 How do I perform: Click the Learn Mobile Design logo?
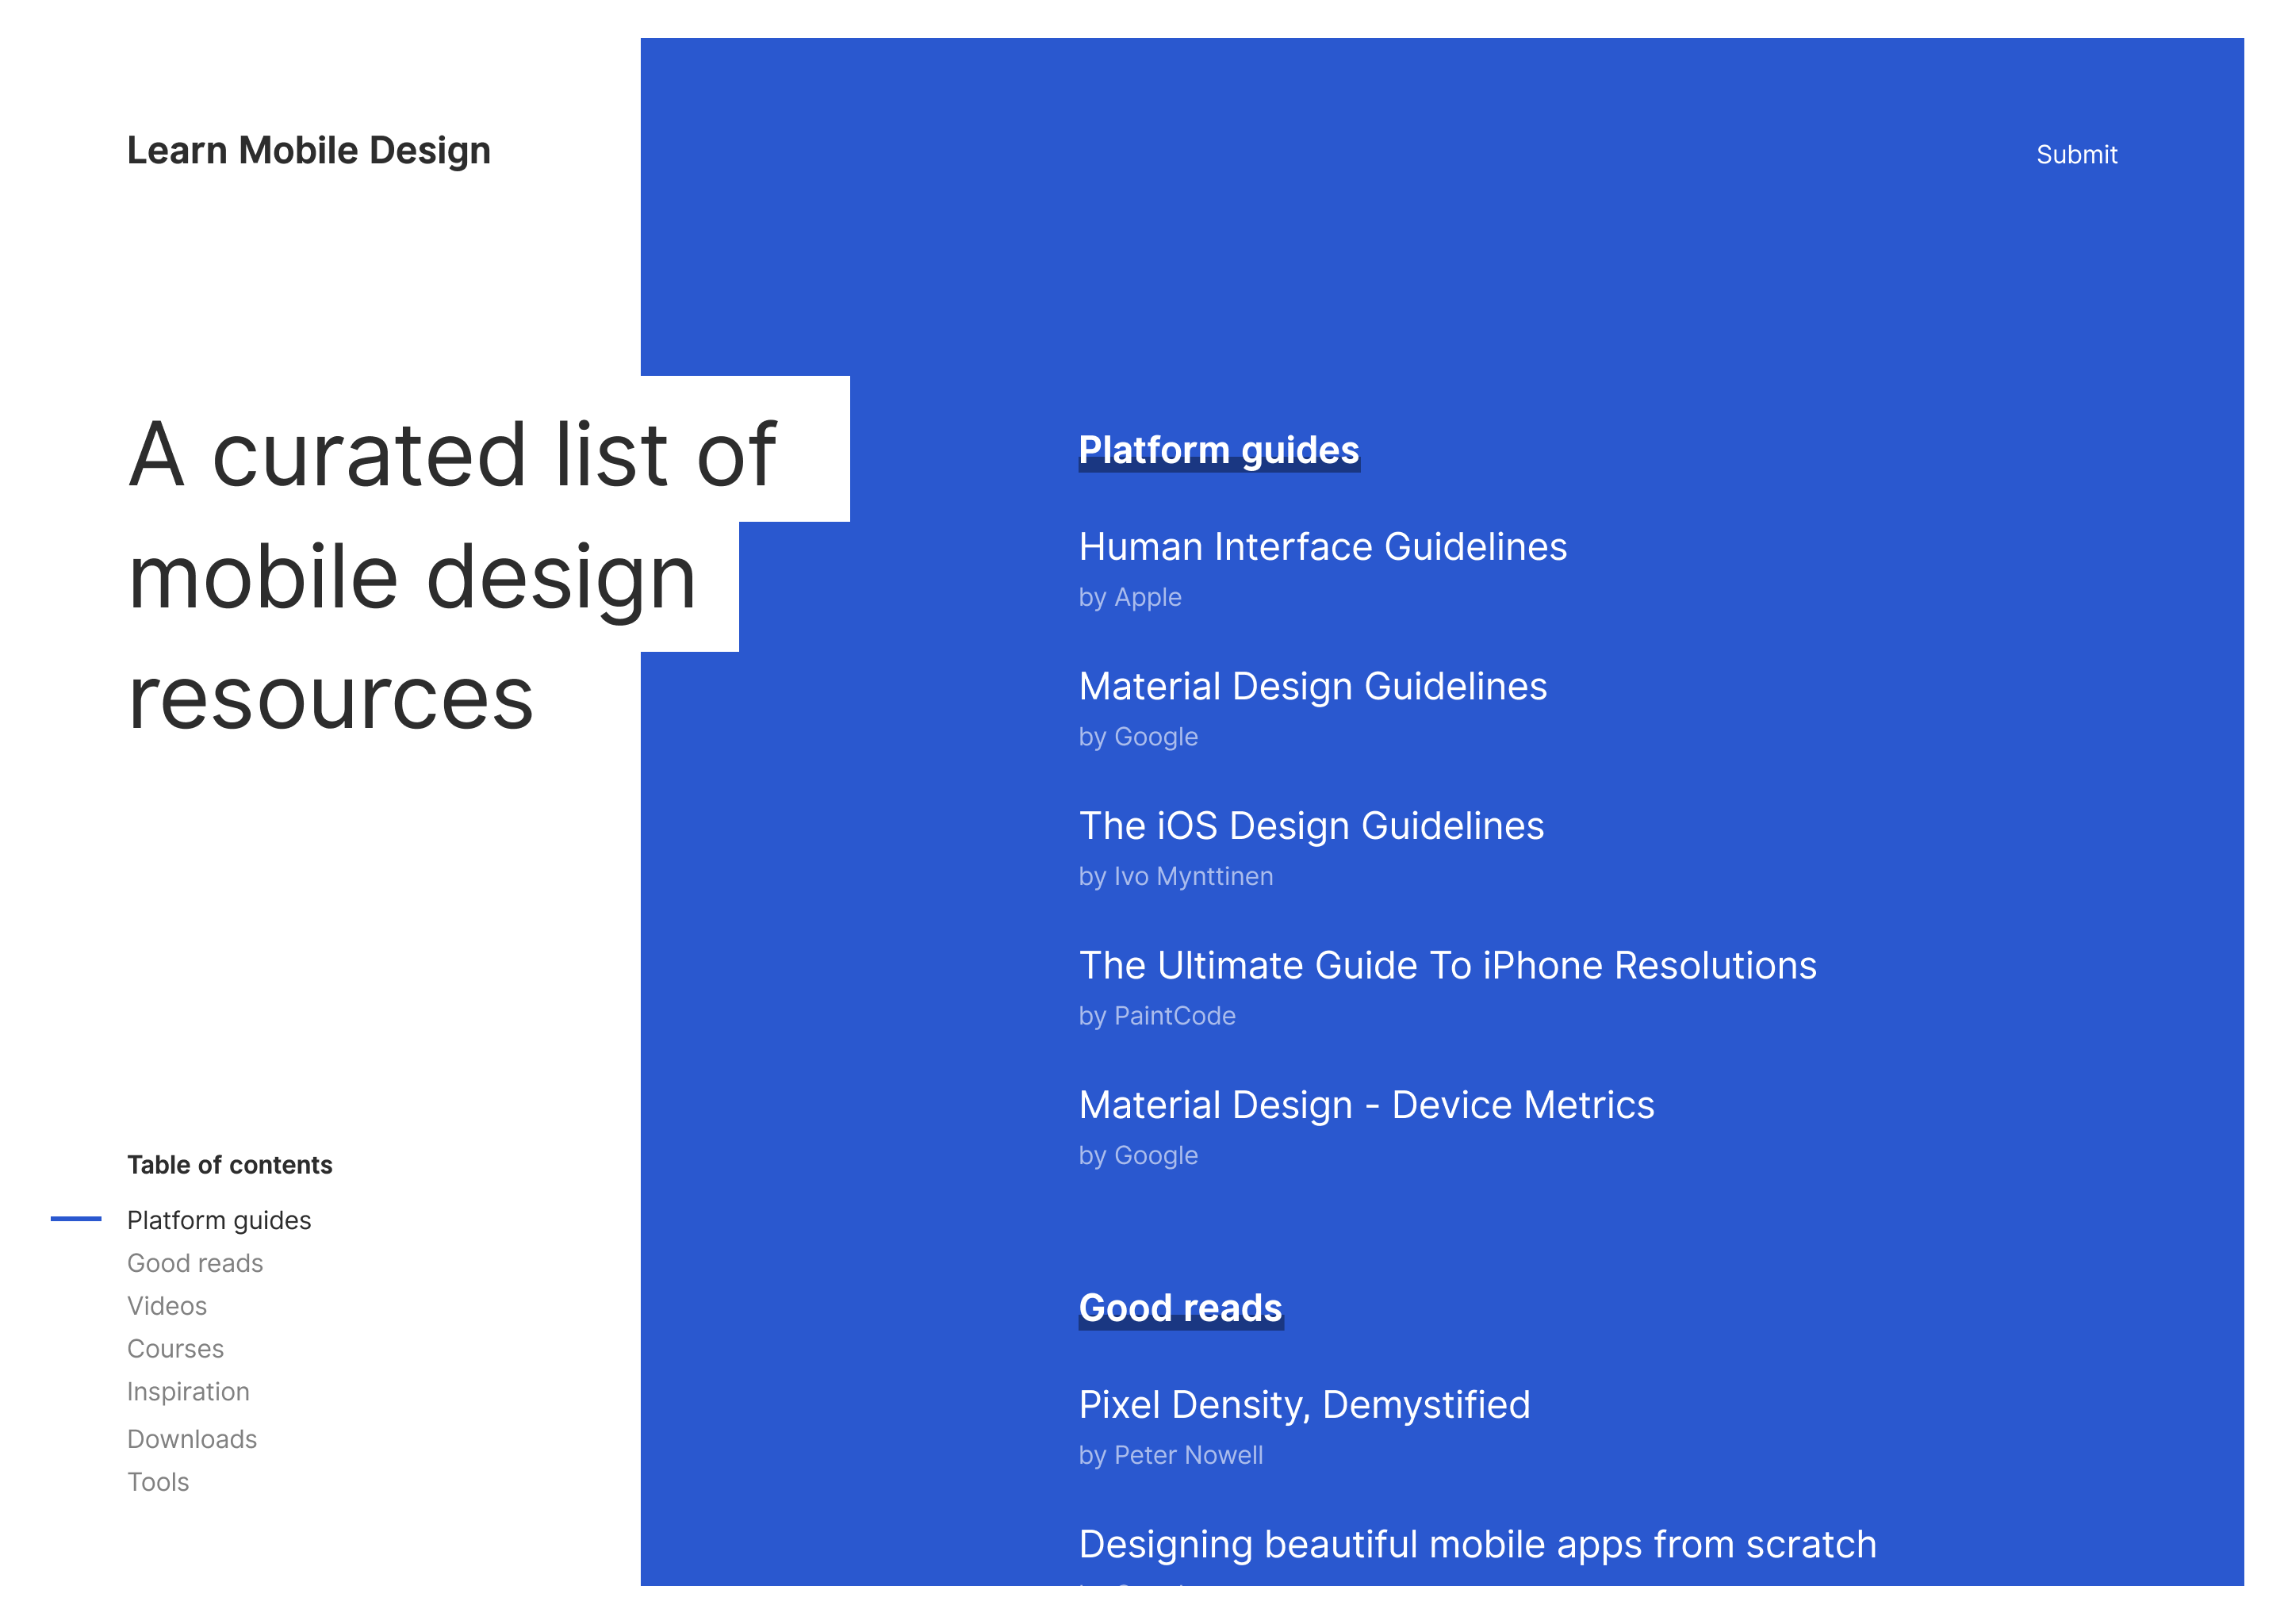(309, 150)
